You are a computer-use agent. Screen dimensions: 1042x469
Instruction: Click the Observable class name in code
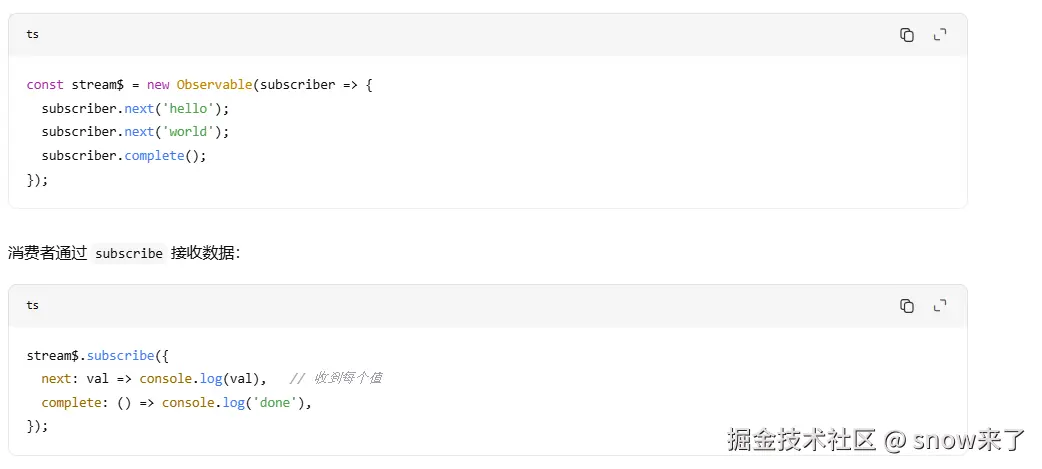[x=214, y=85]
